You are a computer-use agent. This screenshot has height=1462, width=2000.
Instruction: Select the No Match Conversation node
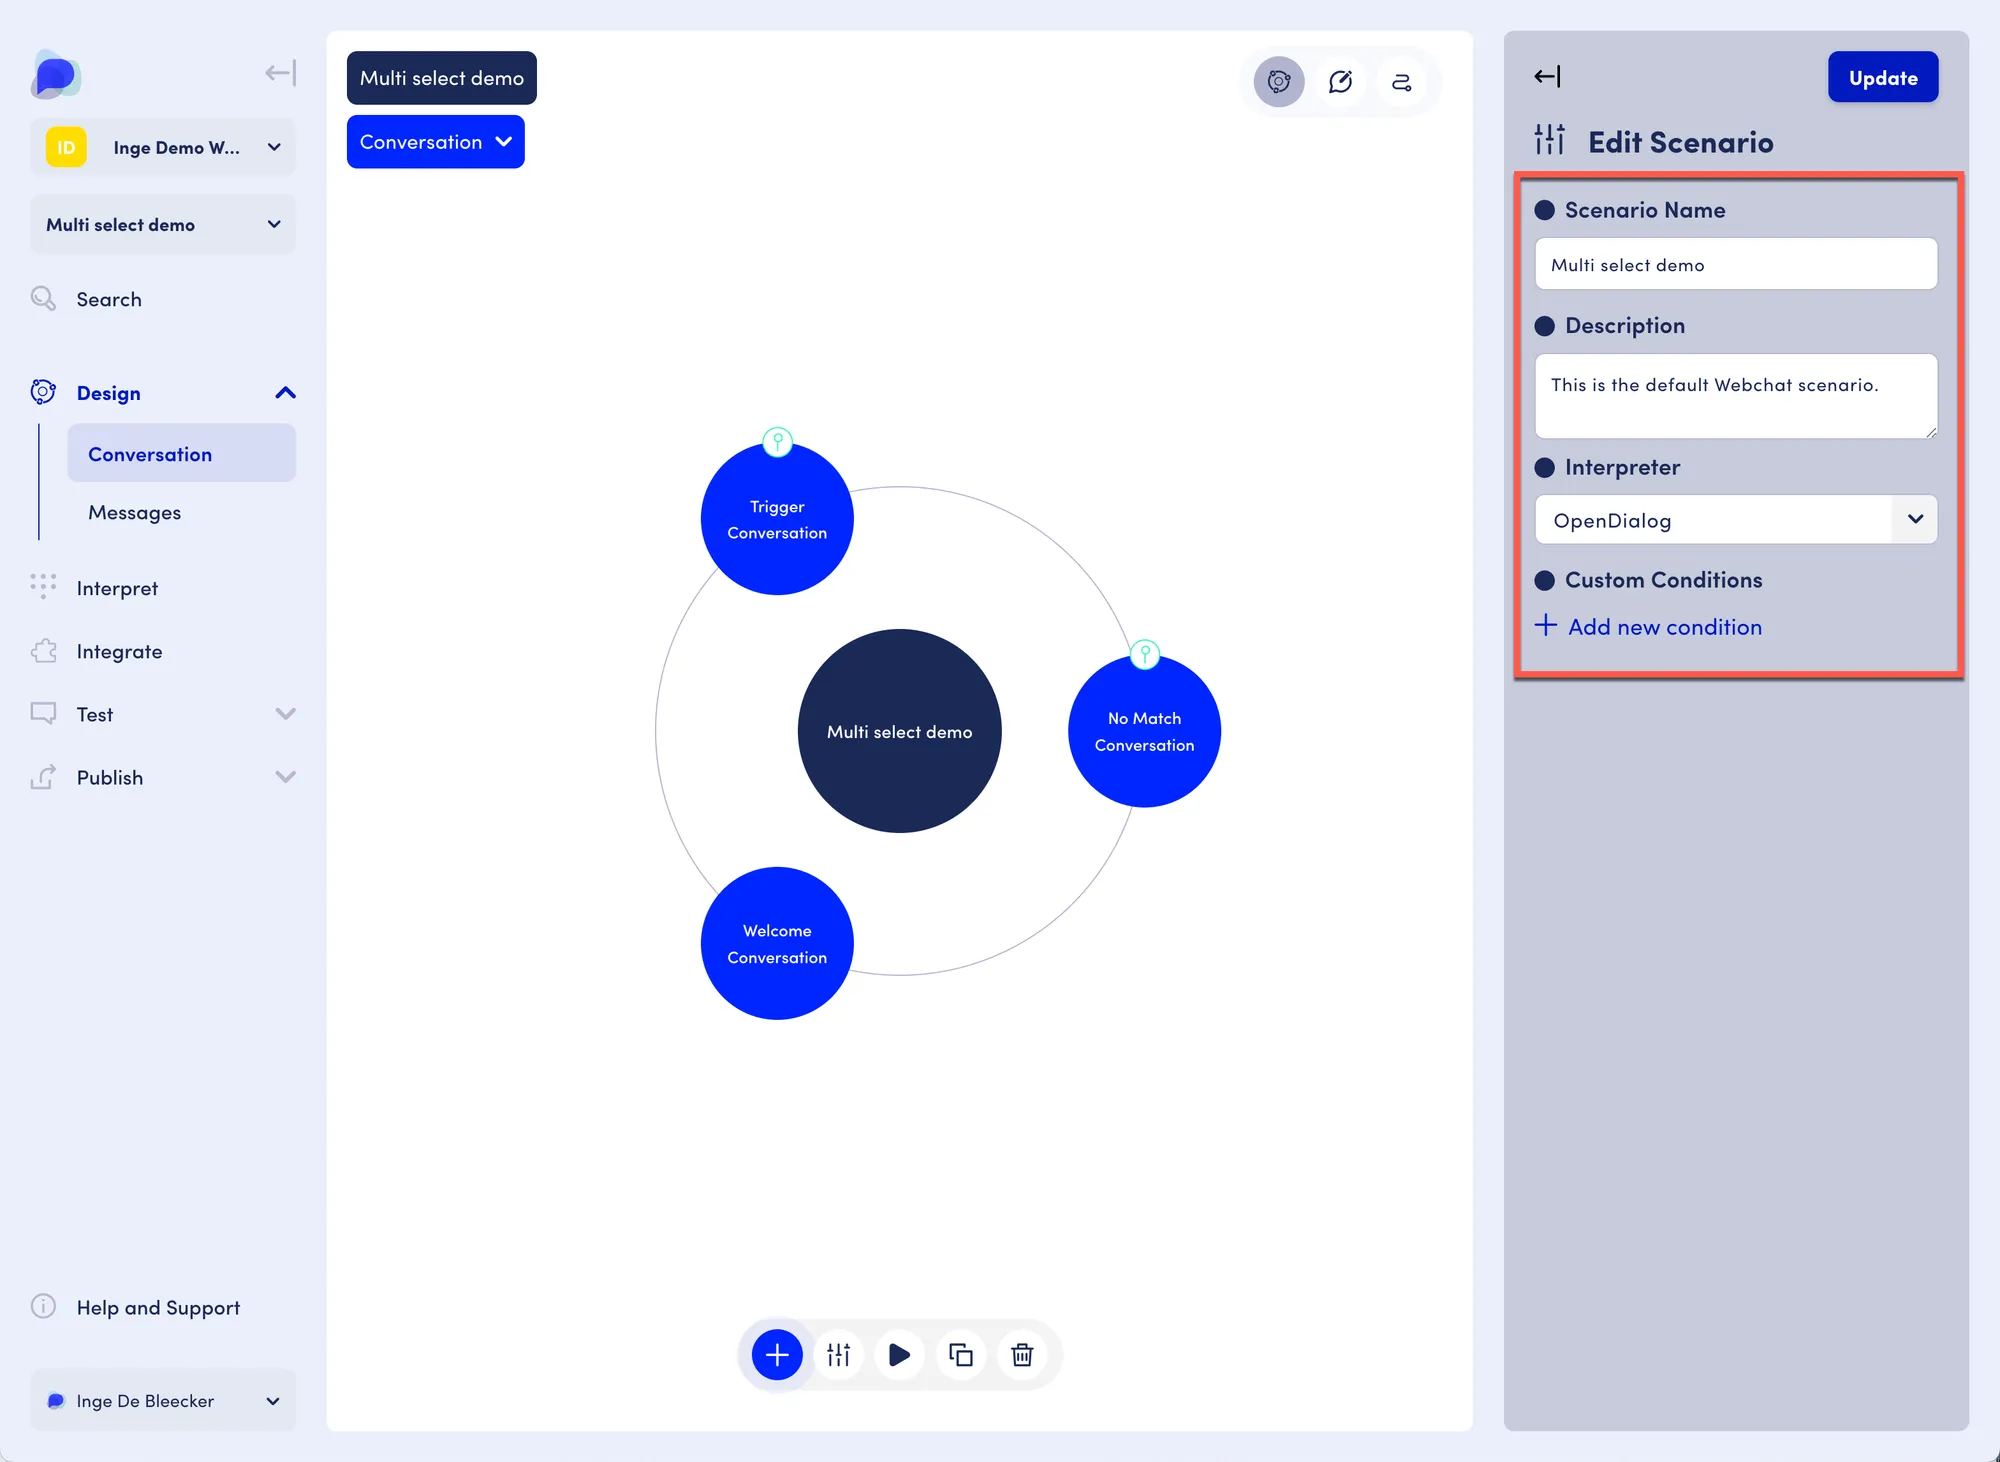(1144, 731)
